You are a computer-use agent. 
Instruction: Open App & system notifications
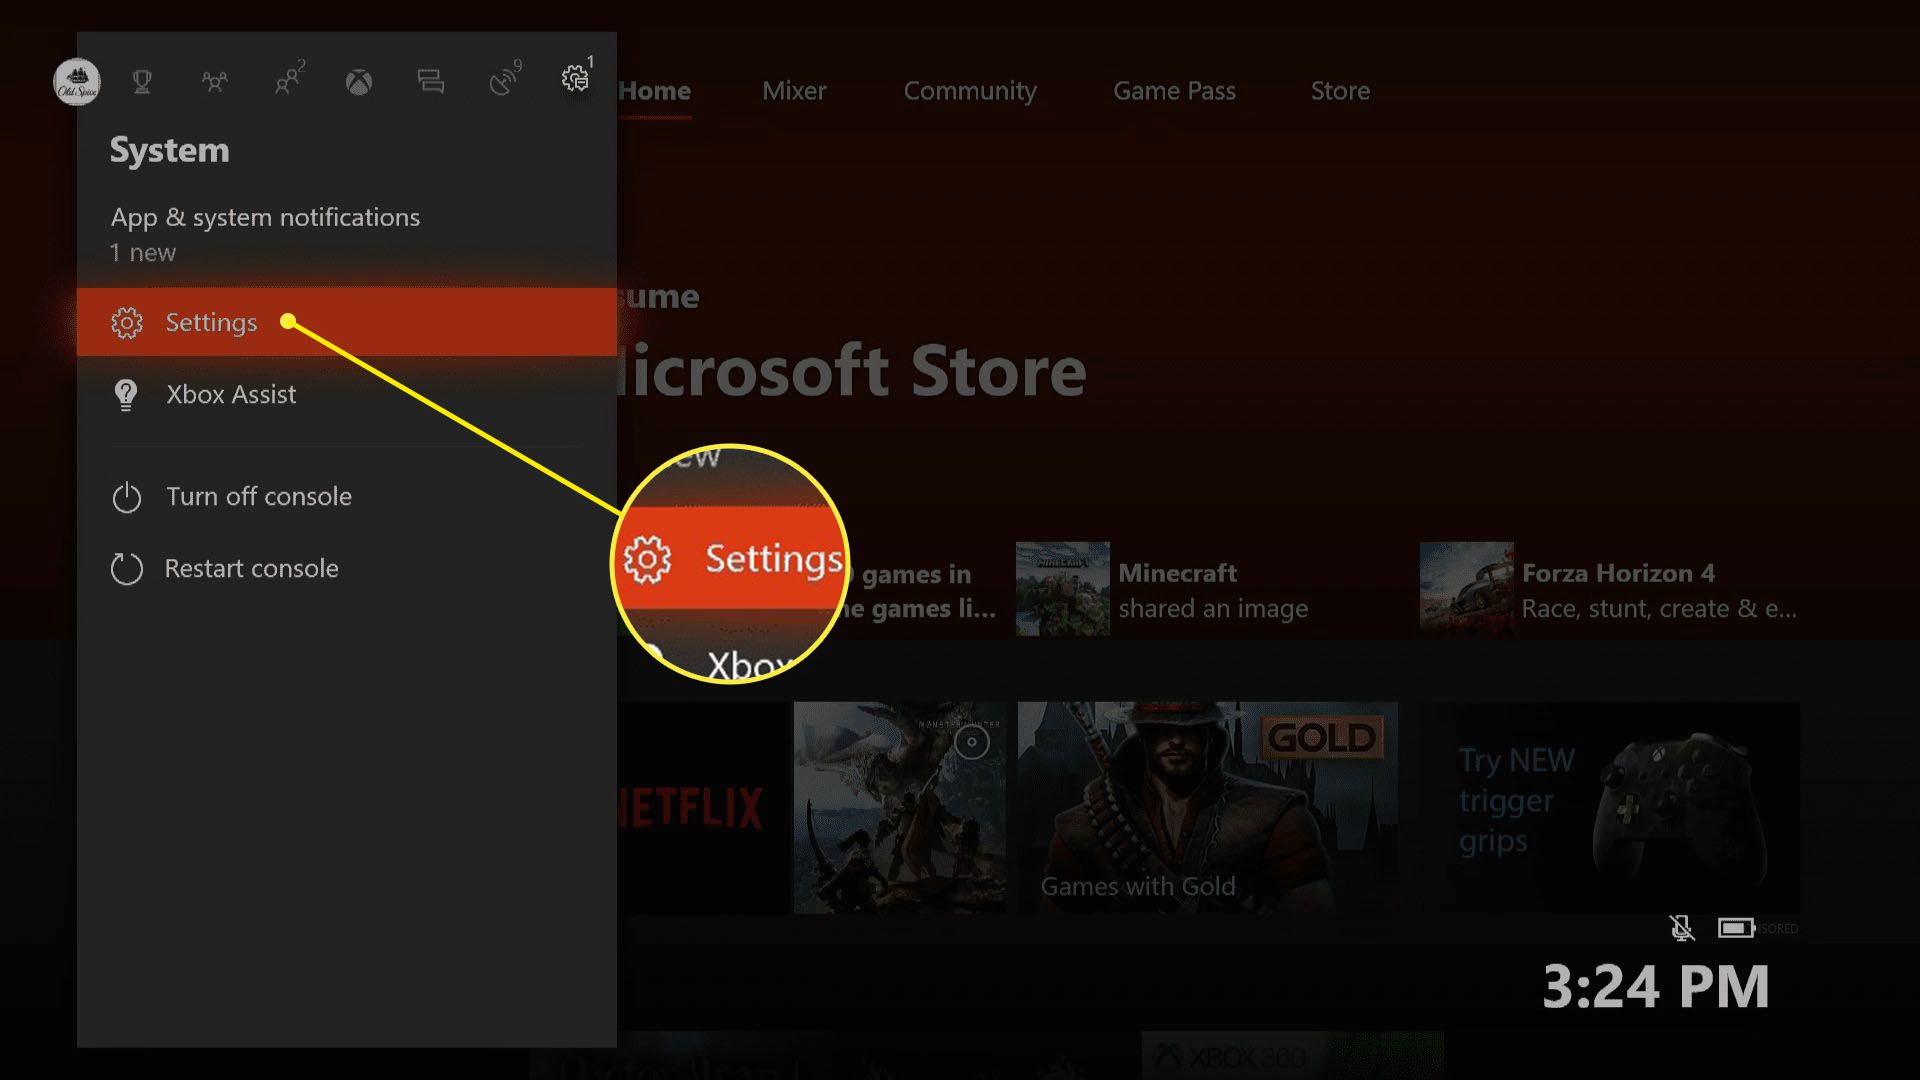pyautogui.click(x=346, y=234)
